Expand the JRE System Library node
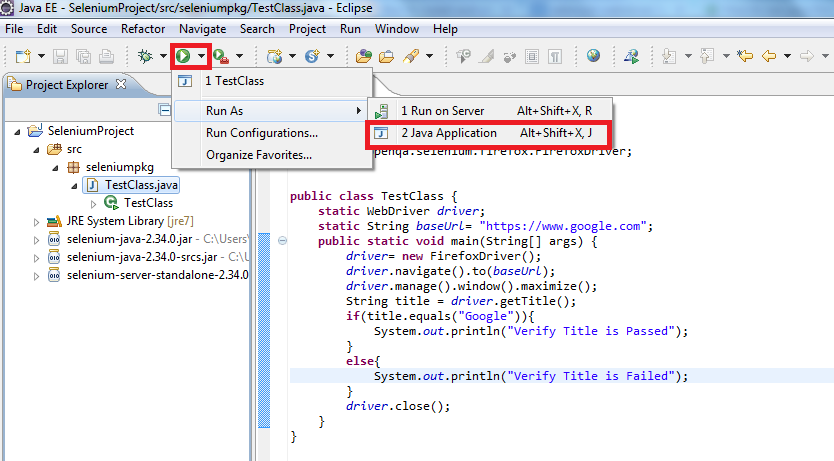Image resolution: width=834 pixels, height=461 pixels. [36, 222]
